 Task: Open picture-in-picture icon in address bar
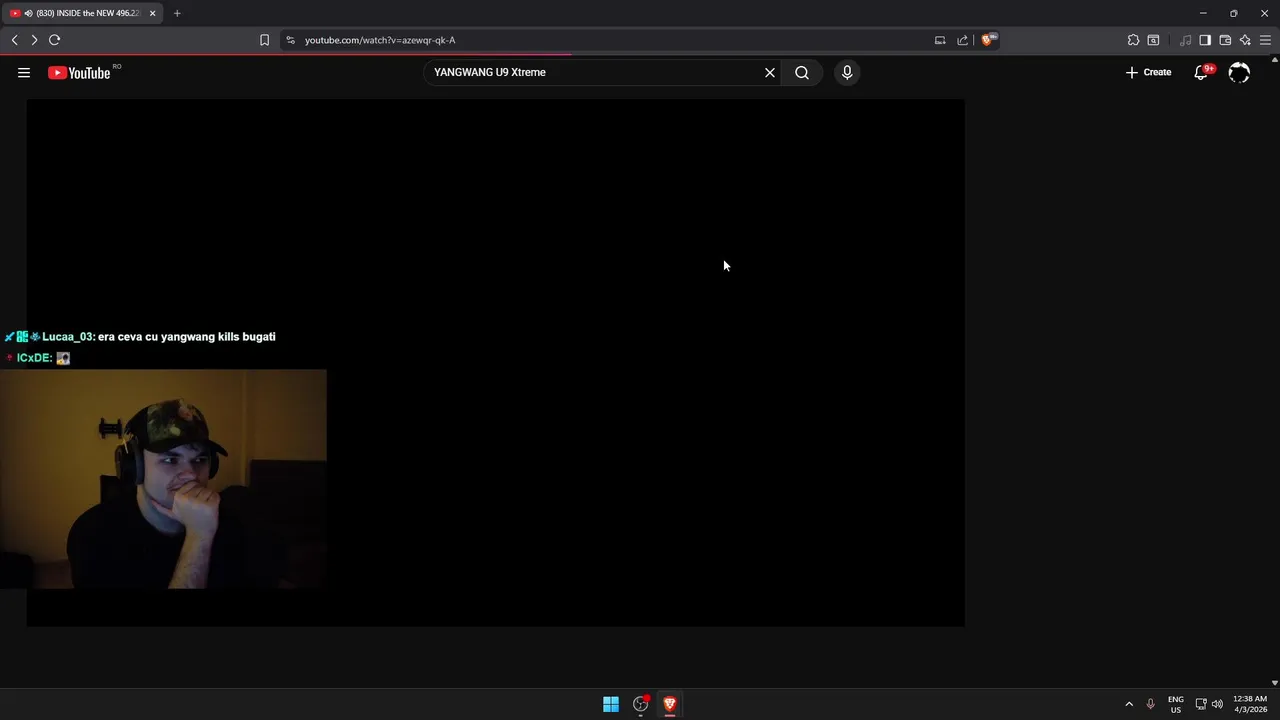tap(940, 40)
